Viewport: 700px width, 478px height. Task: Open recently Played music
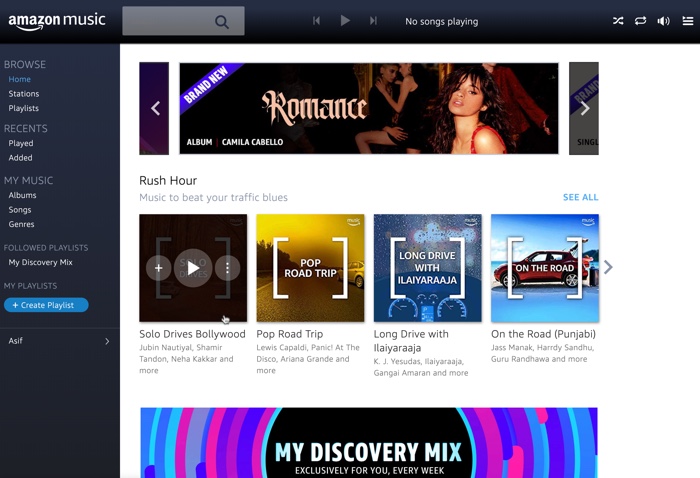pyautogui.click(x=21, y=143)
